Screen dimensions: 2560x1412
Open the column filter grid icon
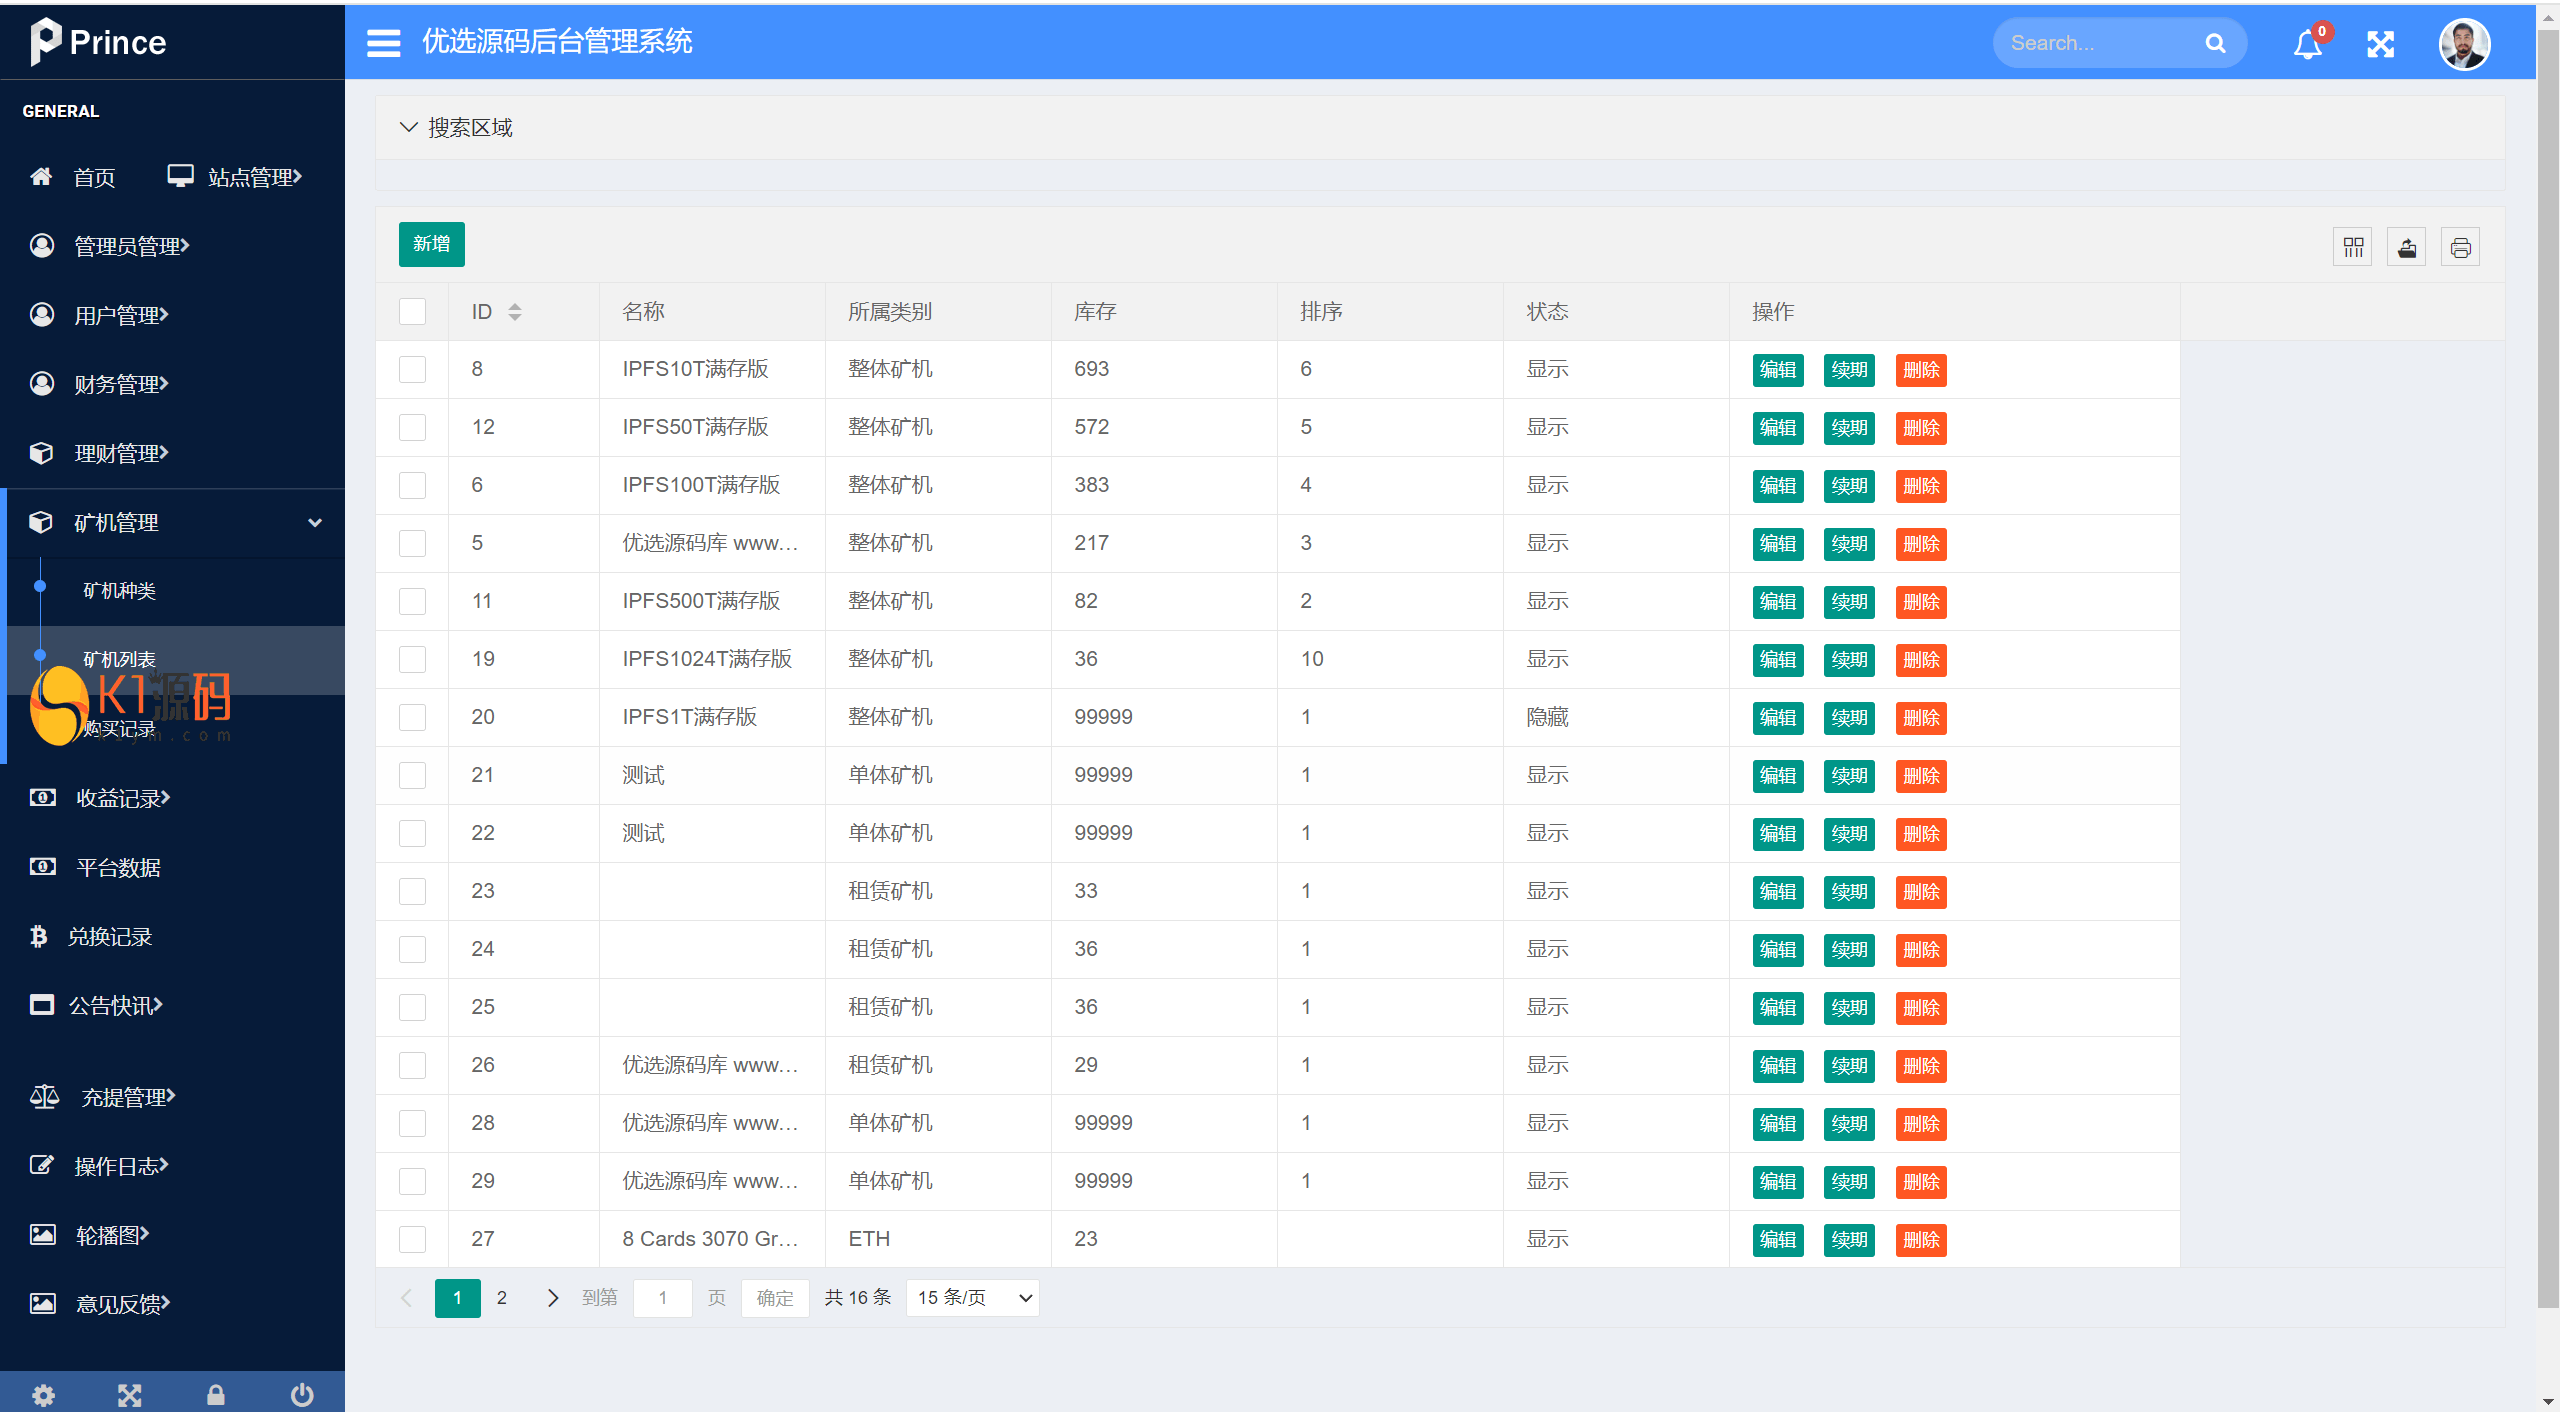(x=2353, y=247)
